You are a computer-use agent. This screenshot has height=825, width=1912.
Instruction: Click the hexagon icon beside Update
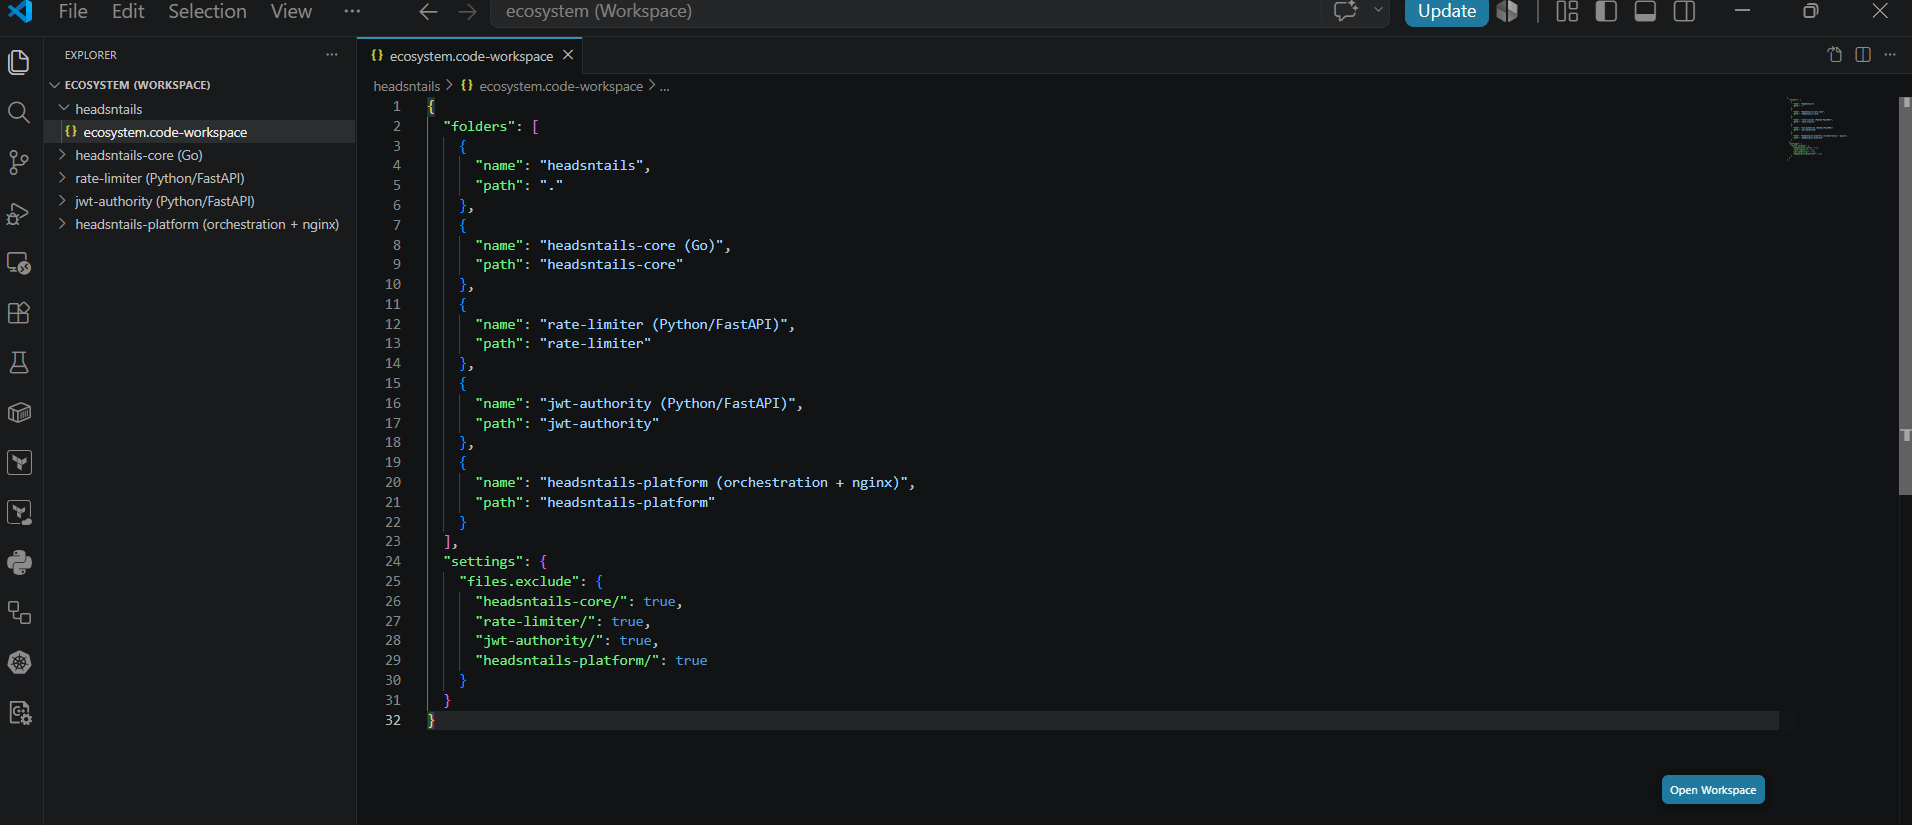coord(1507,12)
